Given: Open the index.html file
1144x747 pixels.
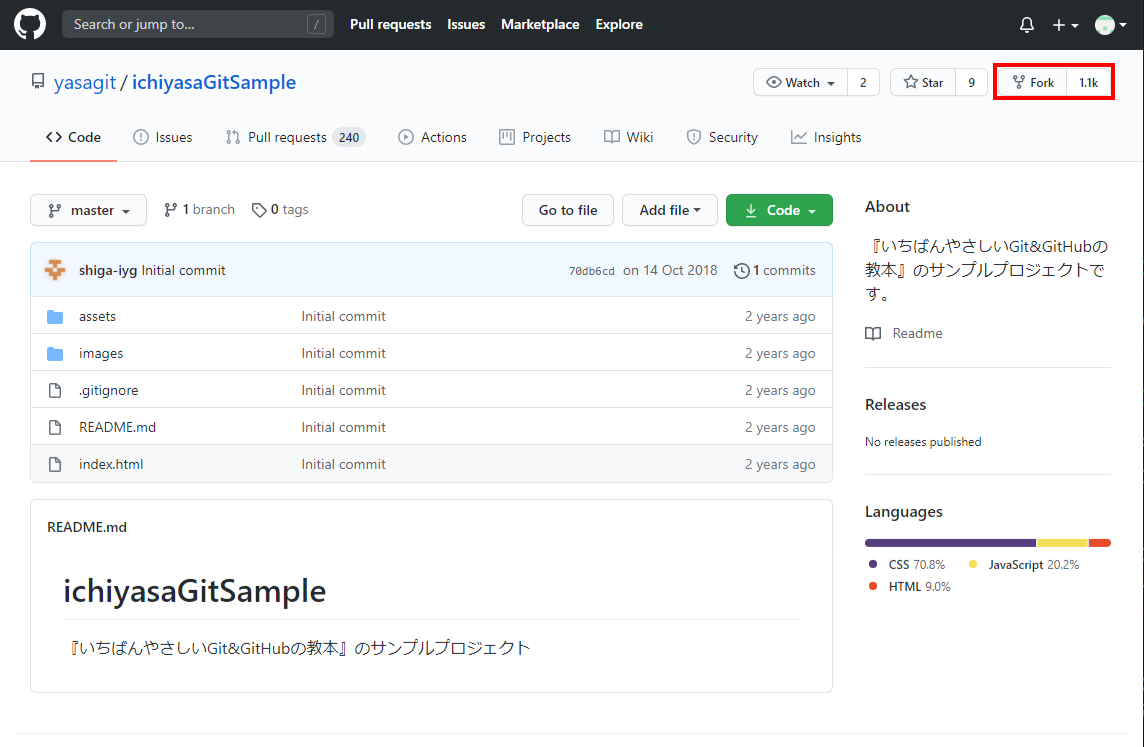Looking at the screenshot, I should (111, 465).
